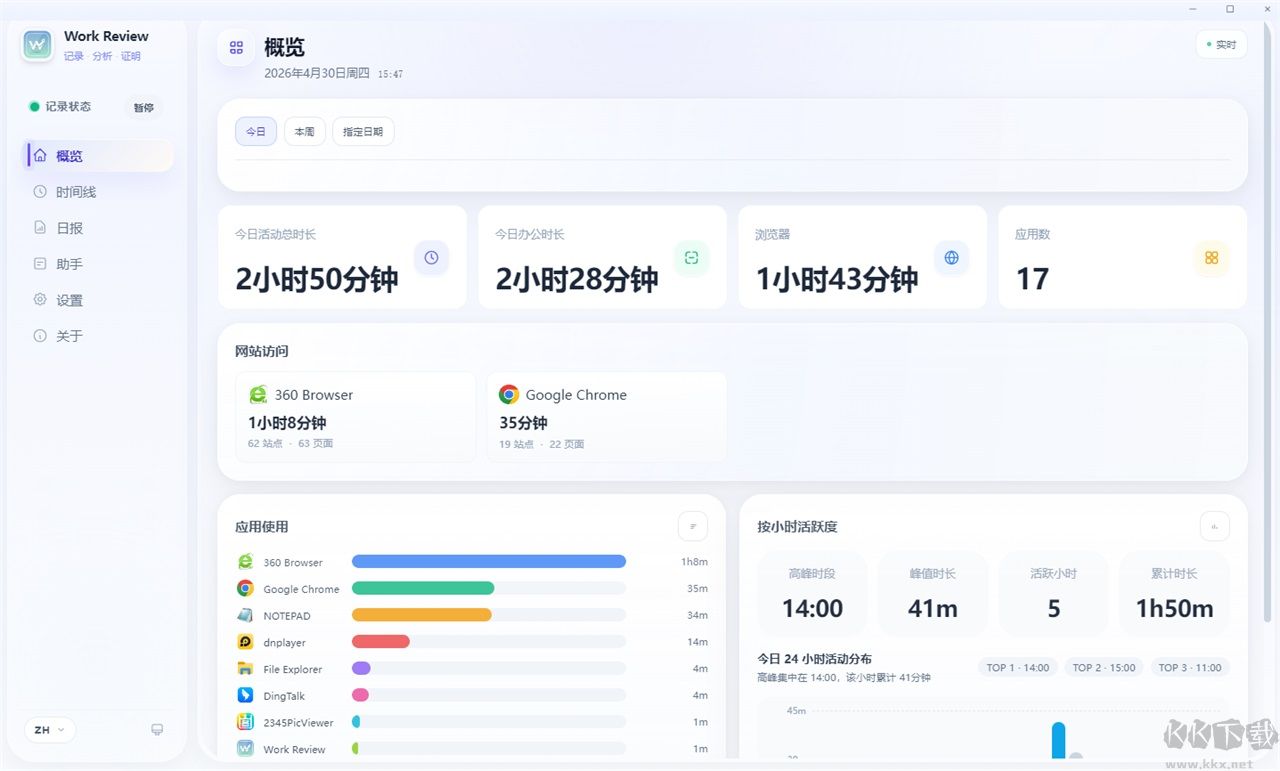The width and height of the screenshot is (1280, 771).
Task: Click the Work Review icon in 应用使用 list
Action: (x=245, y=749)
